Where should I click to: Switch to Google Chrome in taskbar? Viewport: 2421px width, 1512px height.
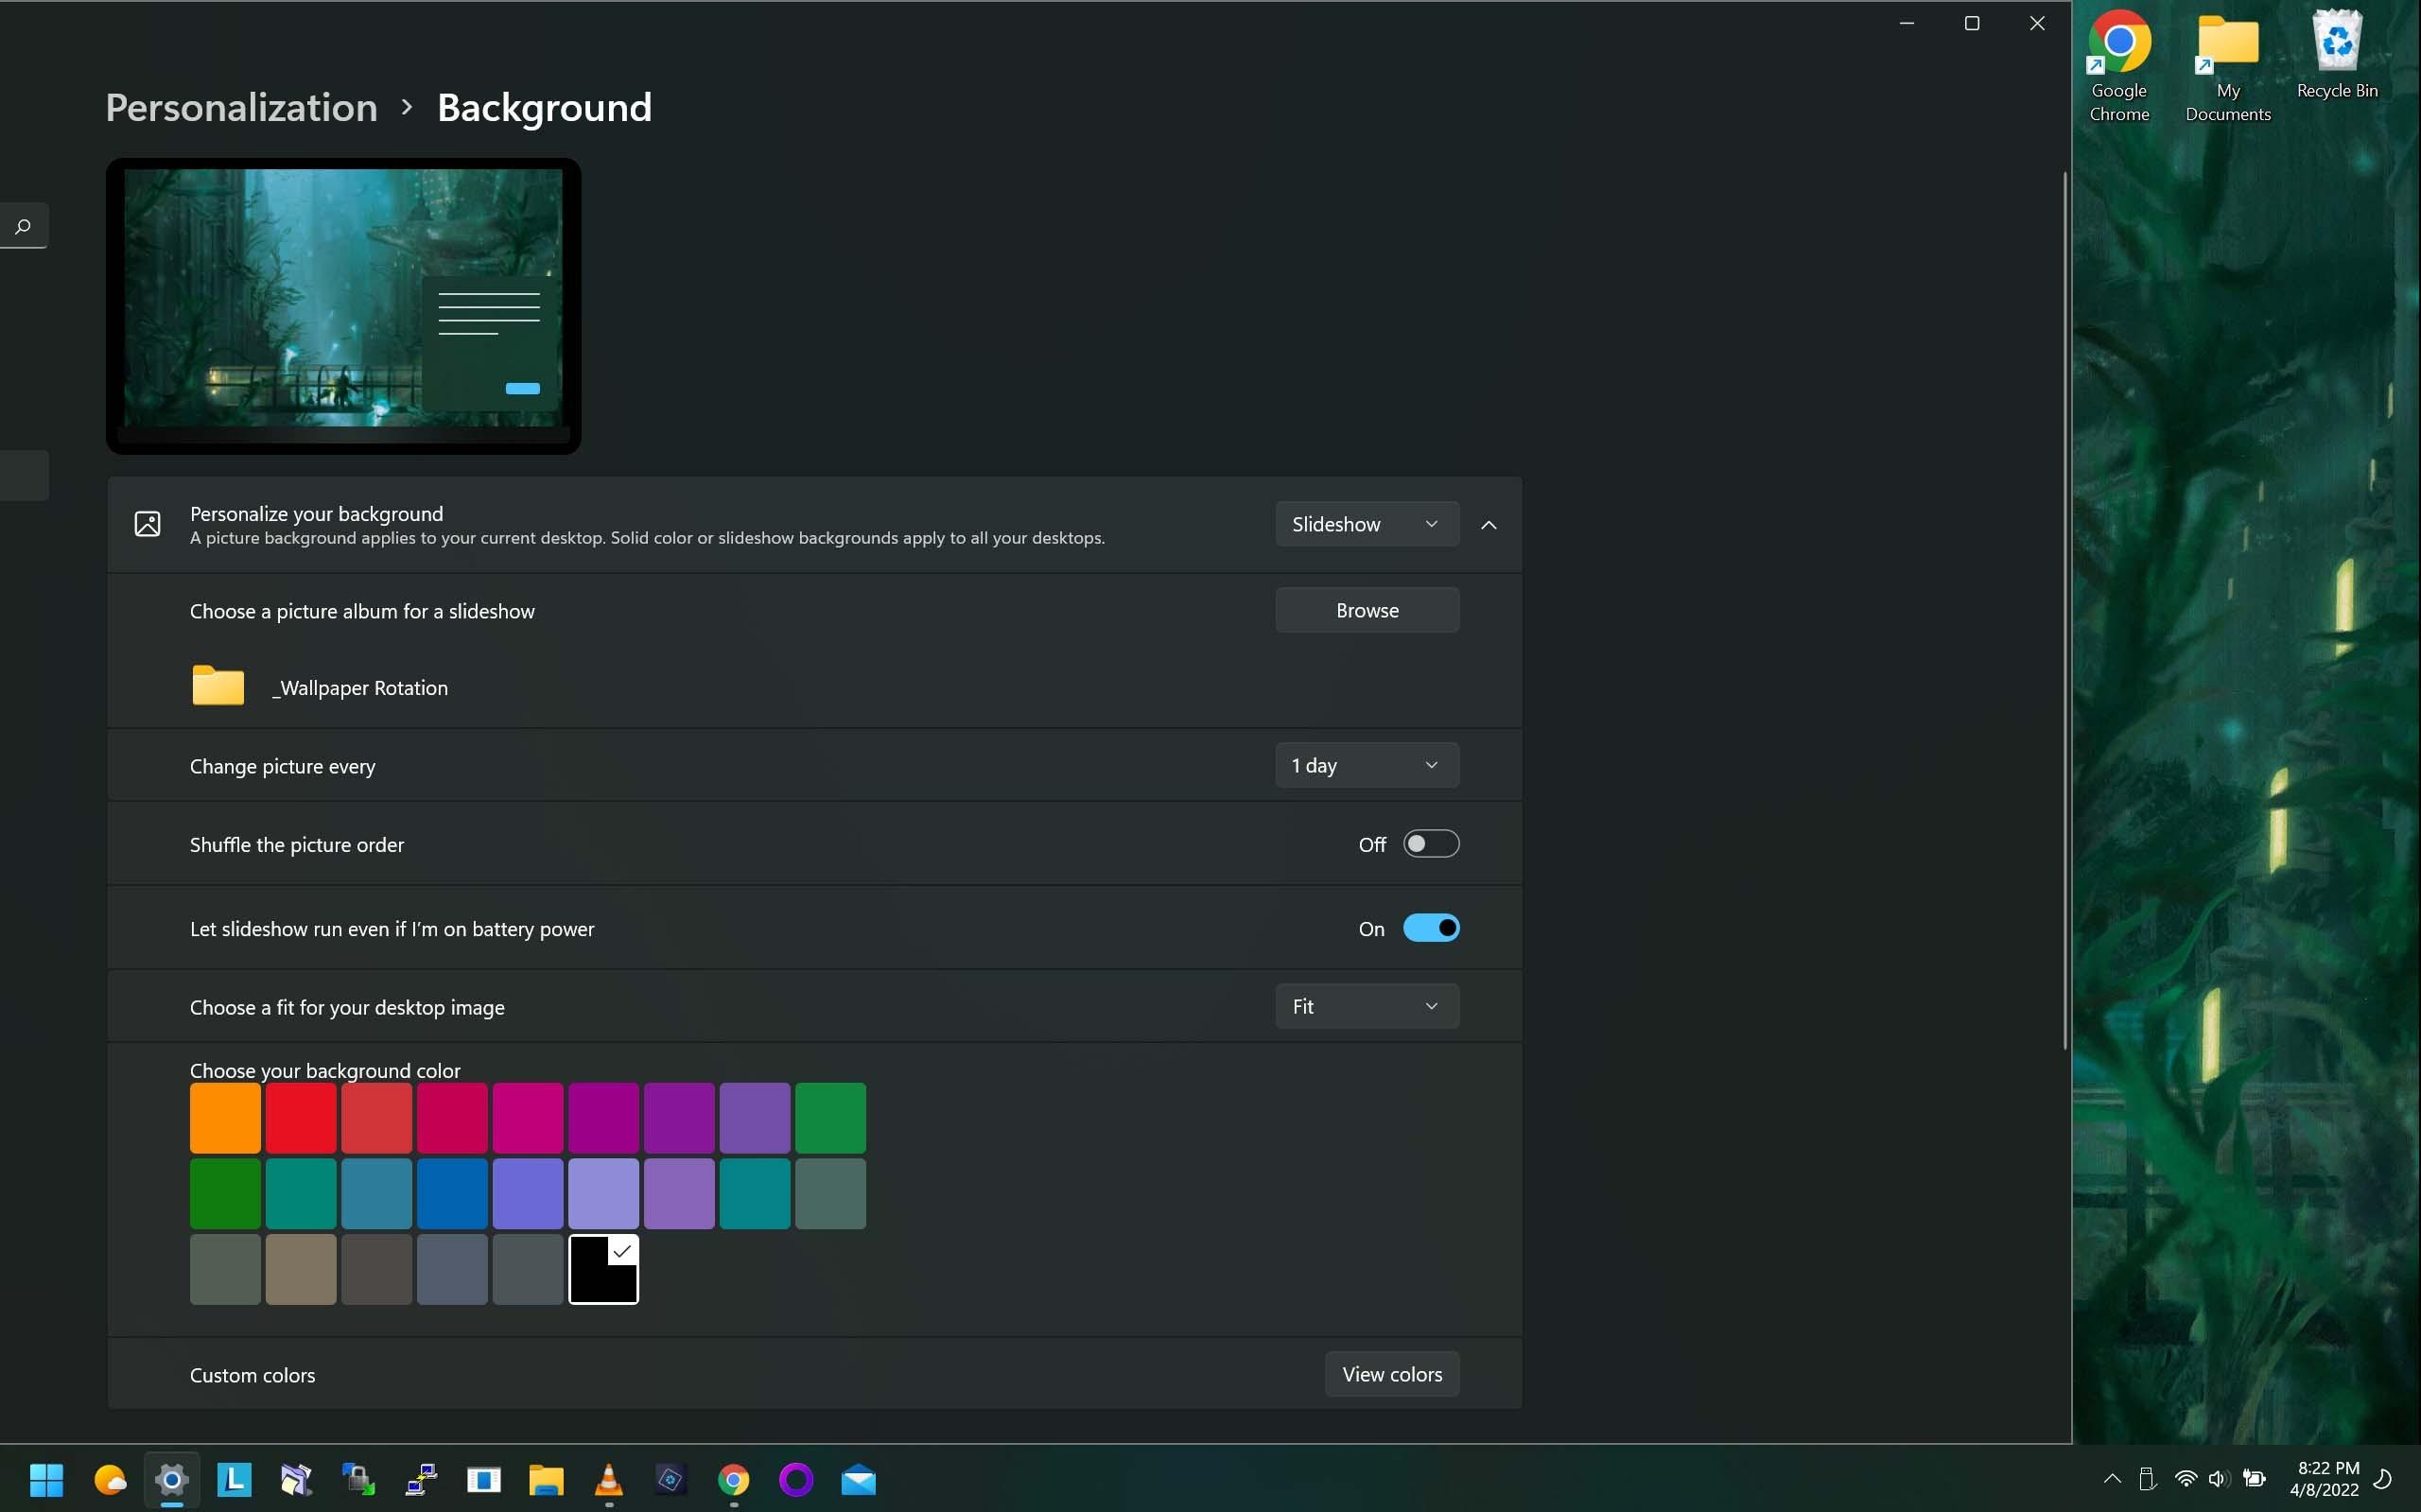tap(733, 1479)
